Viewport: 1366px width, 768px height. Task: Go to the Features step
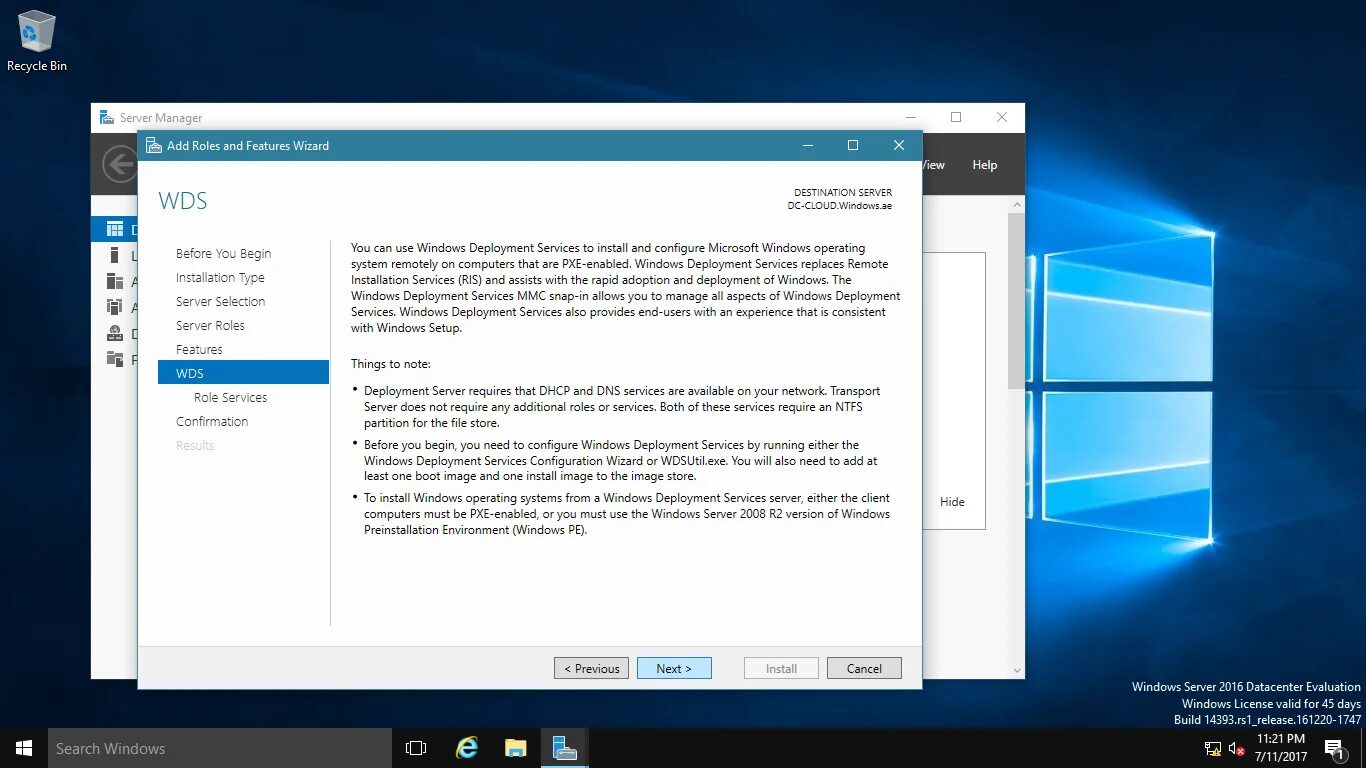coord(199,349)
